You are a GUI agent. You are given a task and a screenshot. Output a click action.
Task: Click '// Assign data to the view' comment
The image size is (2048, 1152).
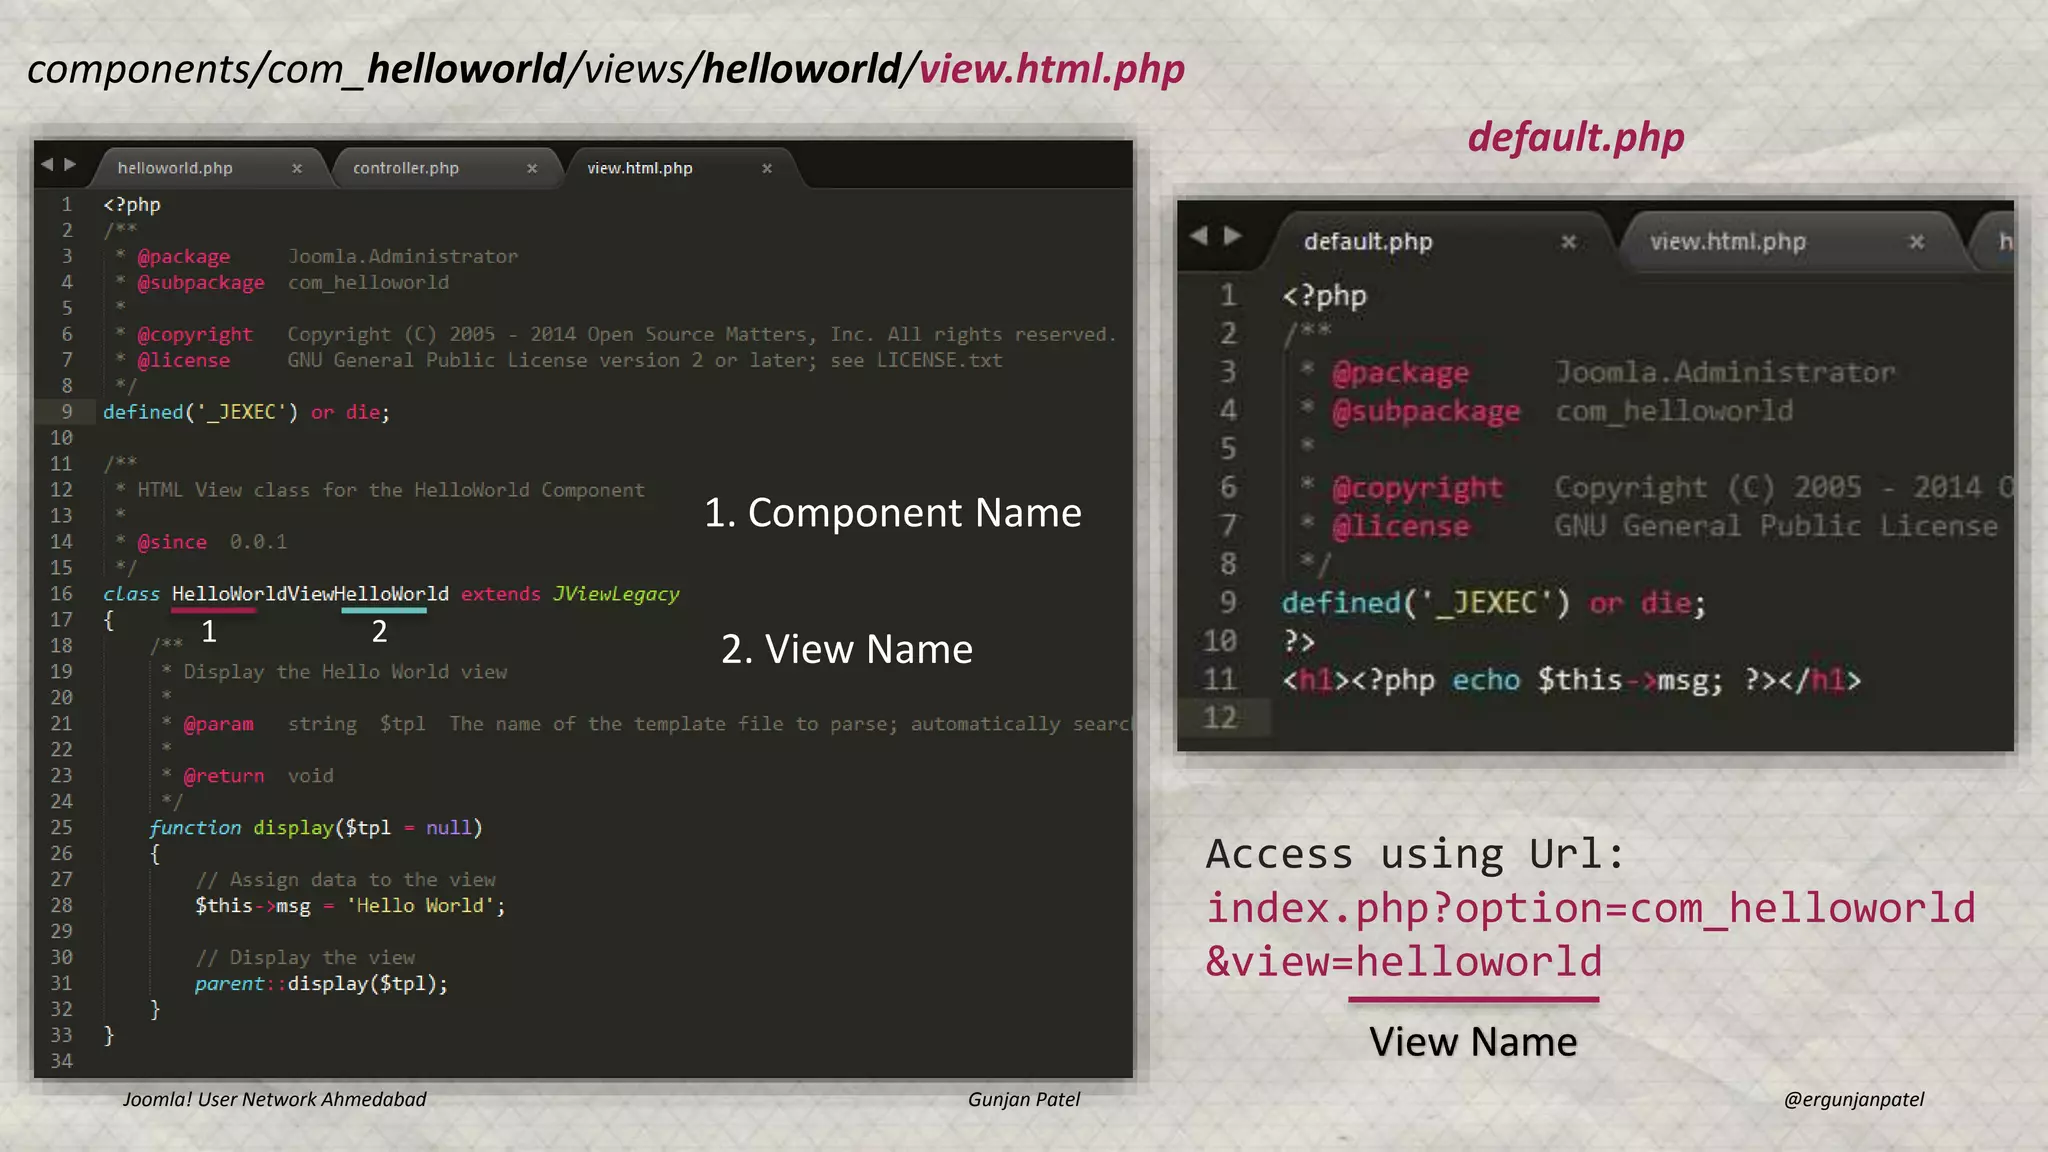click(x=345, y=880)
